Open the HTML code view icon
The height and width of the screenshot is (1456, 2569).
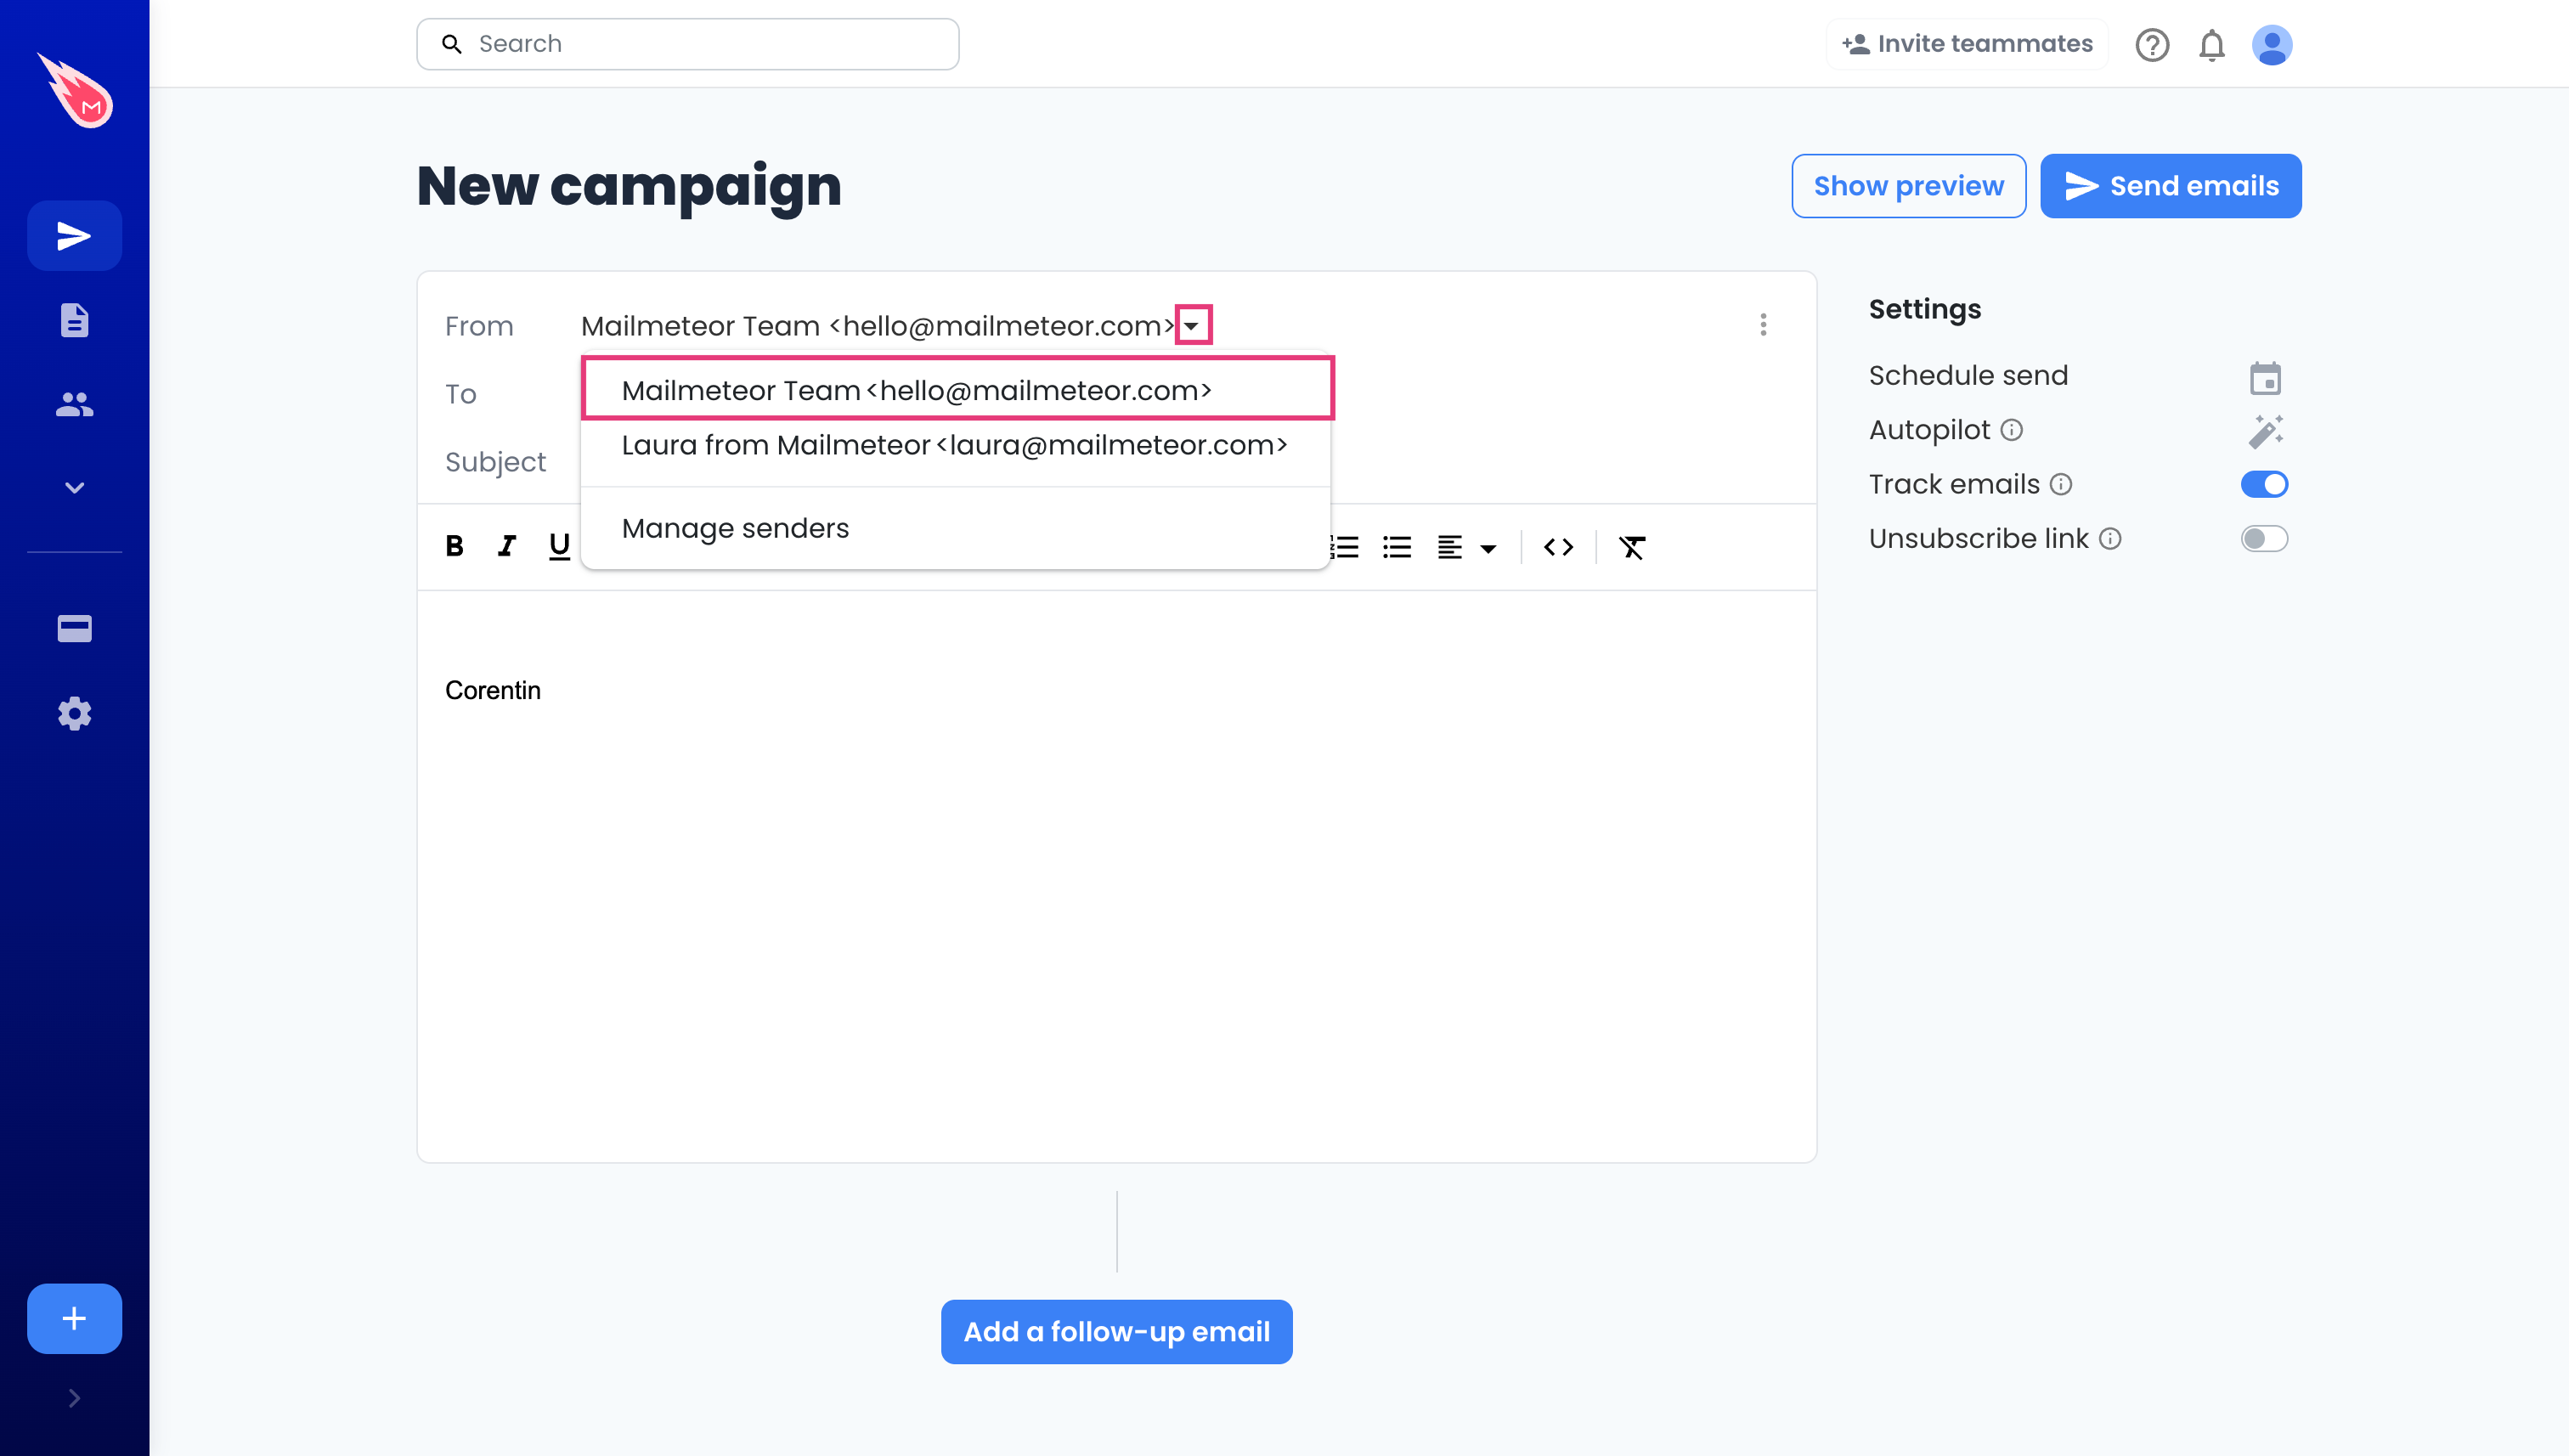pos(1558,547)
